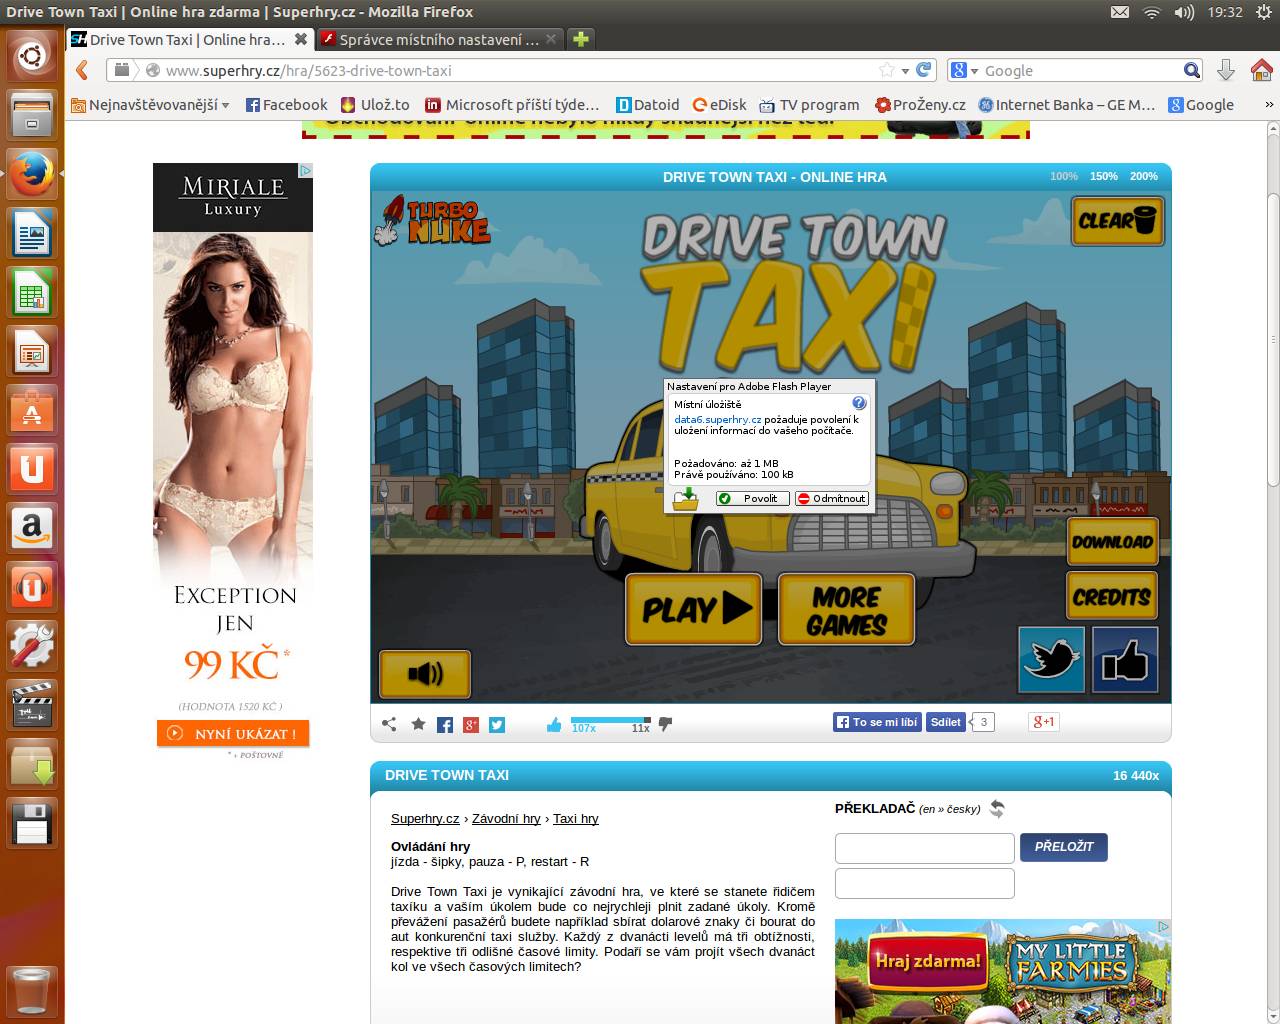Focus the first translator input field
This screenshot has width=1280, height=1024.
[925, 848]
